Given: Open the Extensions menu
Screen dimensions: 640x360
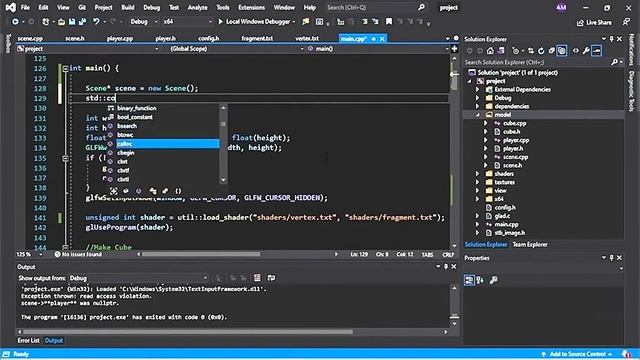Looking at the screenshot, I should (x=251, y=7).
